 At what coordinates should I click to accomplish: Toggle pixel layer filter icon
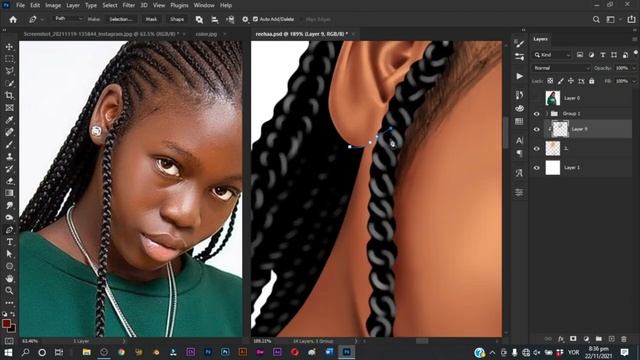pyautogui.click(x=580, y=55)
